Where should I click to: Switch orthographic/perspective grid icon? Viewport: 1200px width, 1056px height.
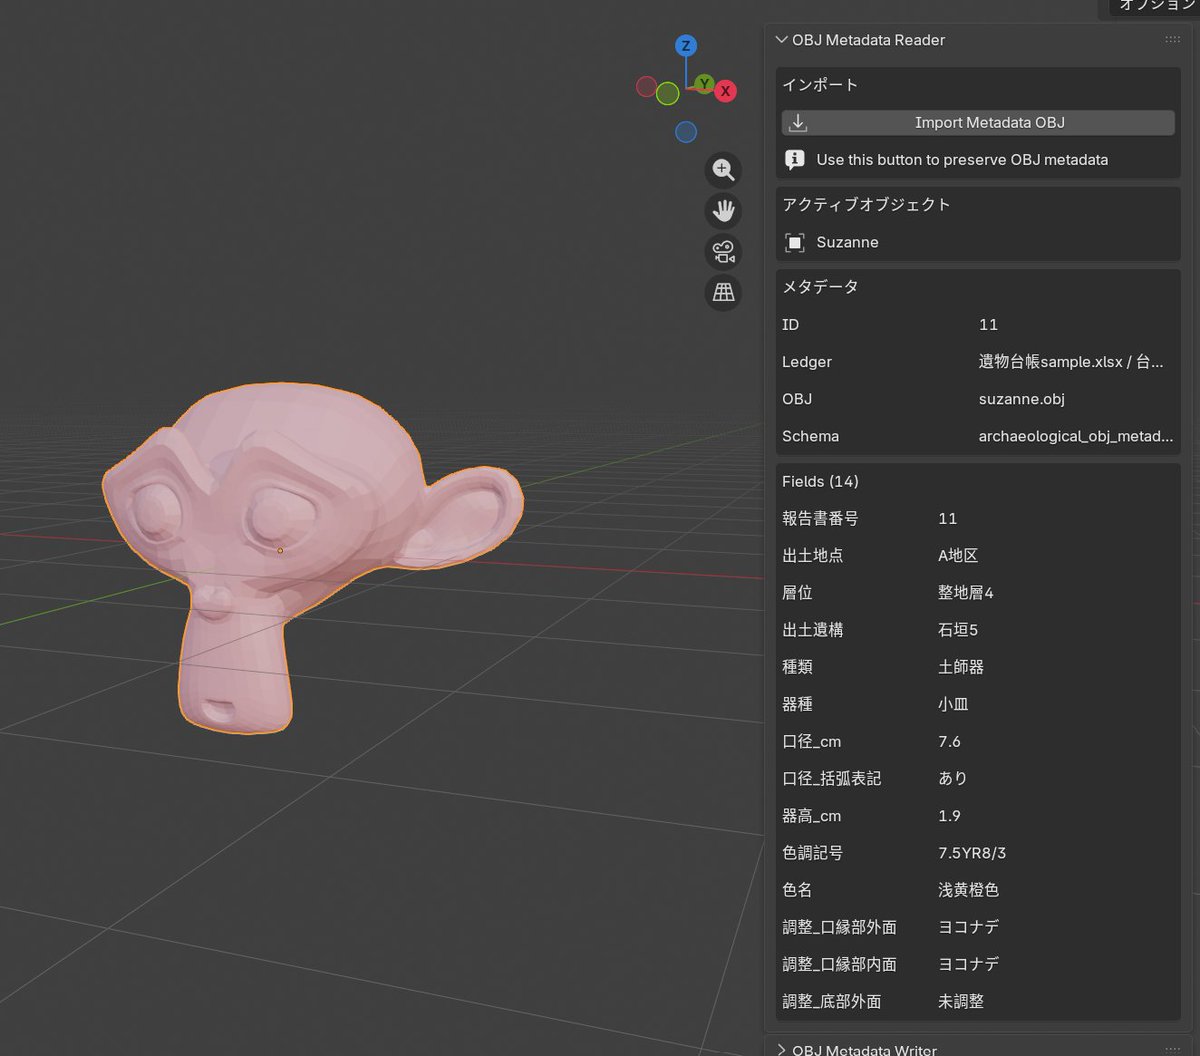pyautogui.click(x=723, y=292)
